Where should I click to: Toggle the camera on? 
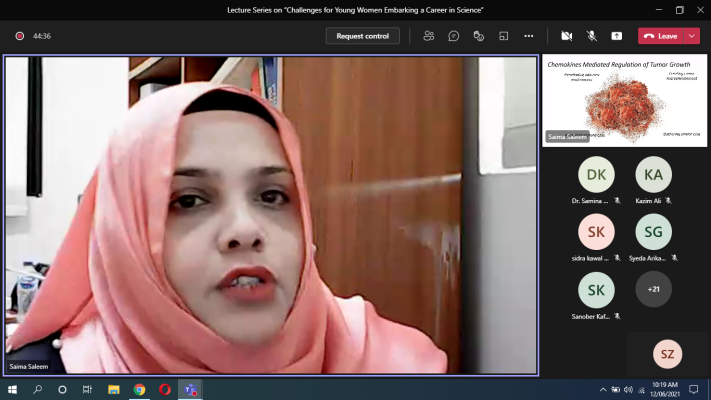pyautogui.click(x=567, y=36)
